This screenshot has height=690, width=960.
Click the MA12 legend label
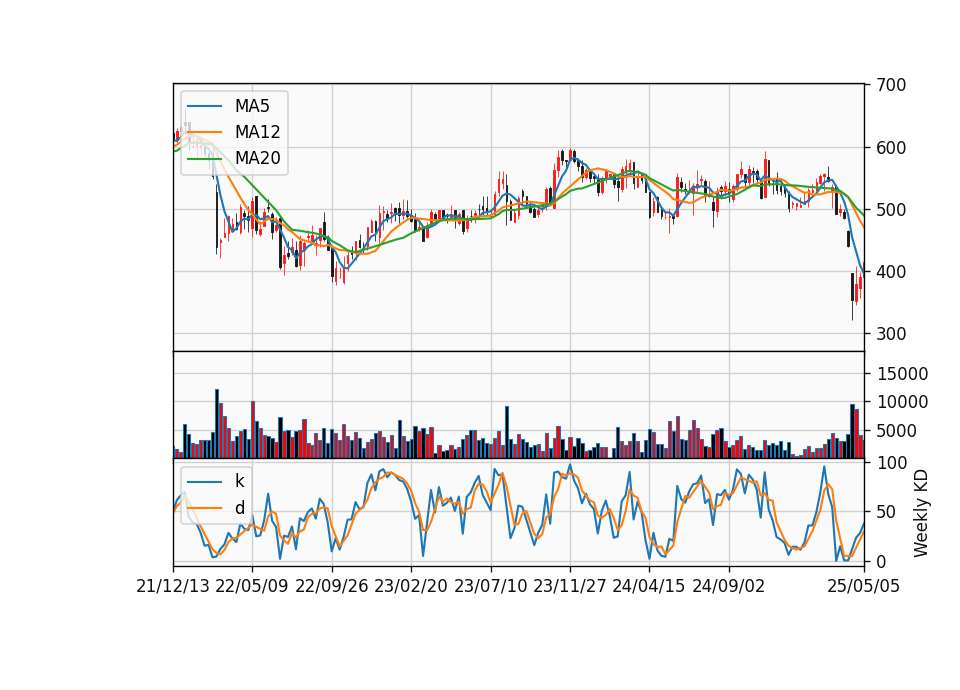click(x=257, y=132)
